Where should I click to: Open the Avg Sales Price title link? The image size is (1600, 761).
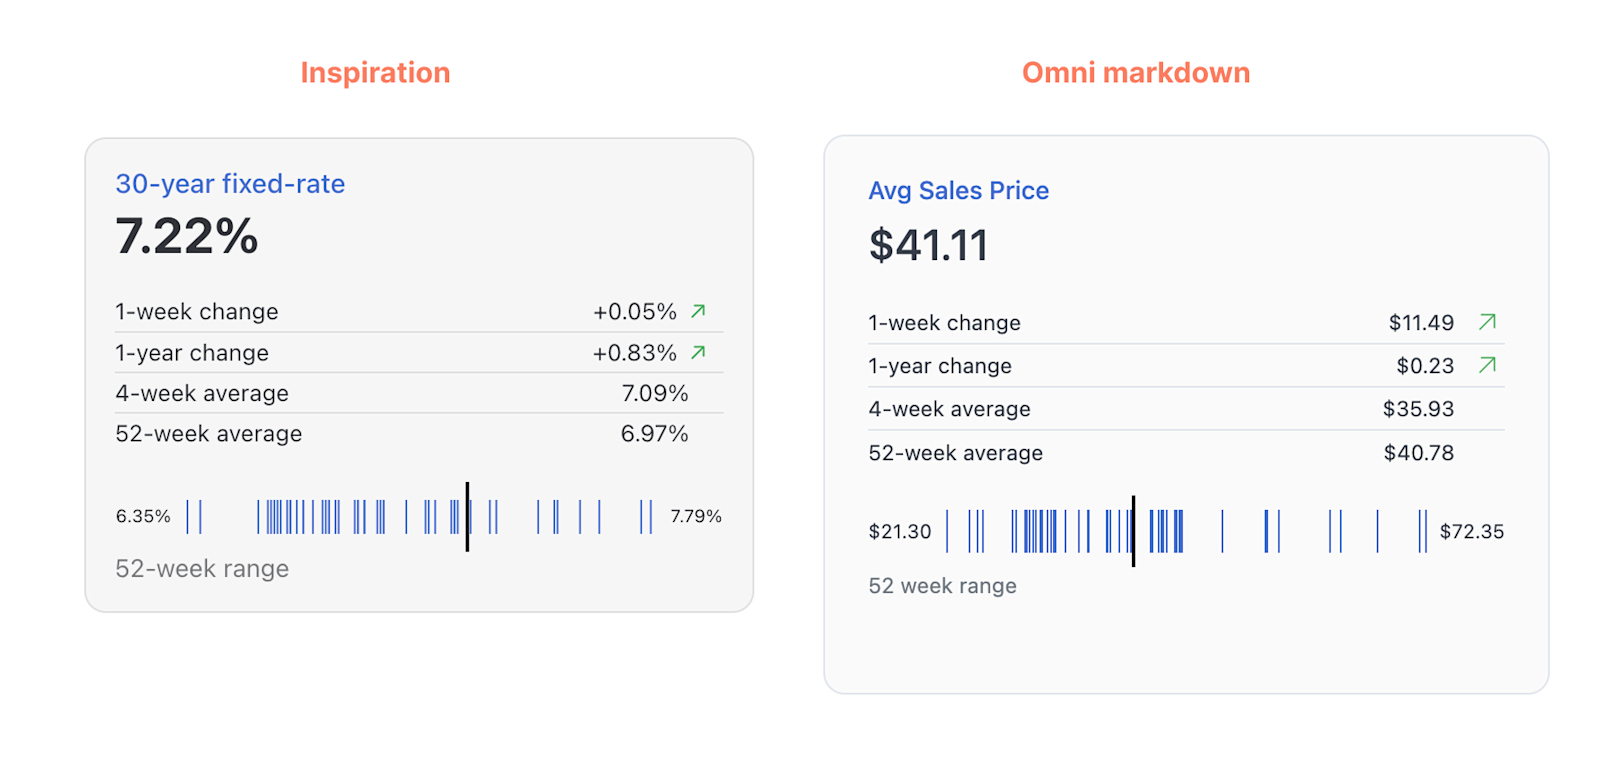(958, 191)
